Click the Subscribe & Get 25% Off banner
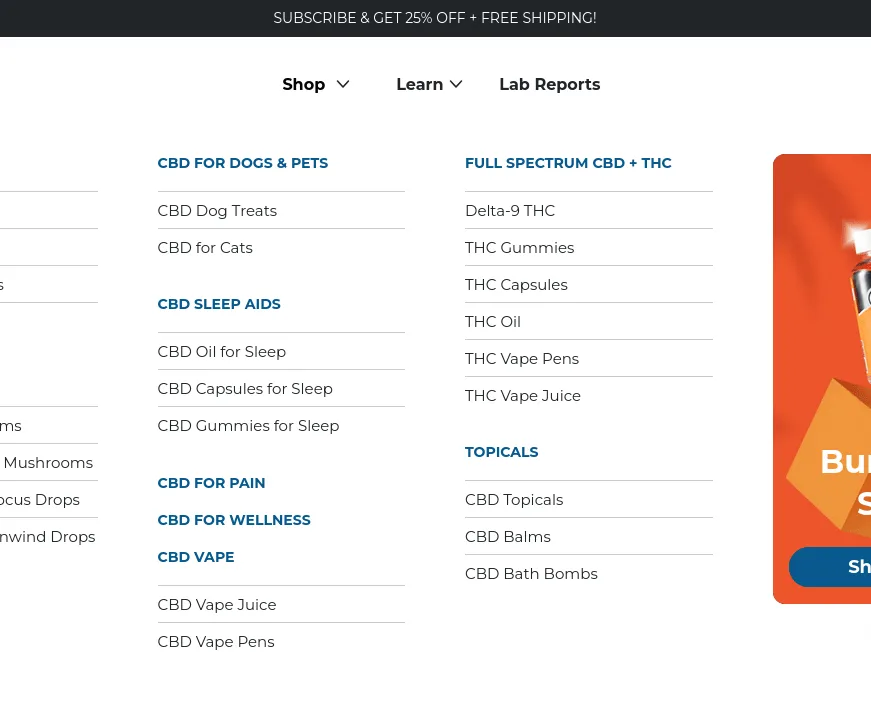871x720 pixels. point(435,18)
